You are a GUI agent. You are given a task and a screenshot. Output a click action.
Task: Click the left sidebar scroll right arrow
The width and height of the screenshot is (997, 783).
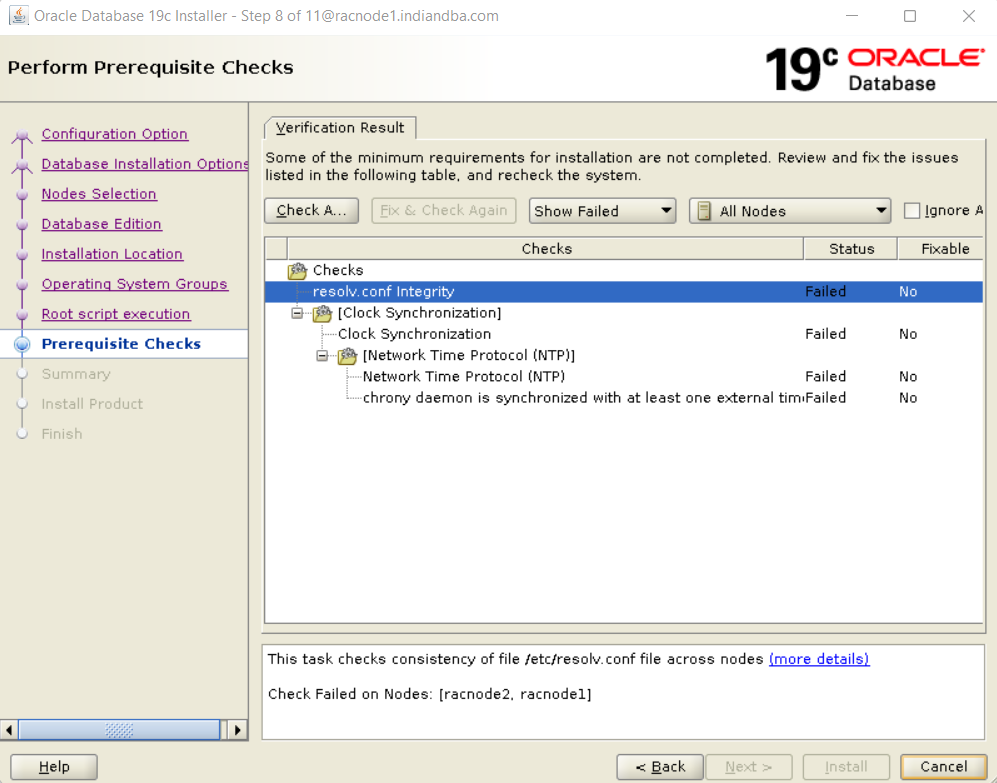(x=238, y=730)
